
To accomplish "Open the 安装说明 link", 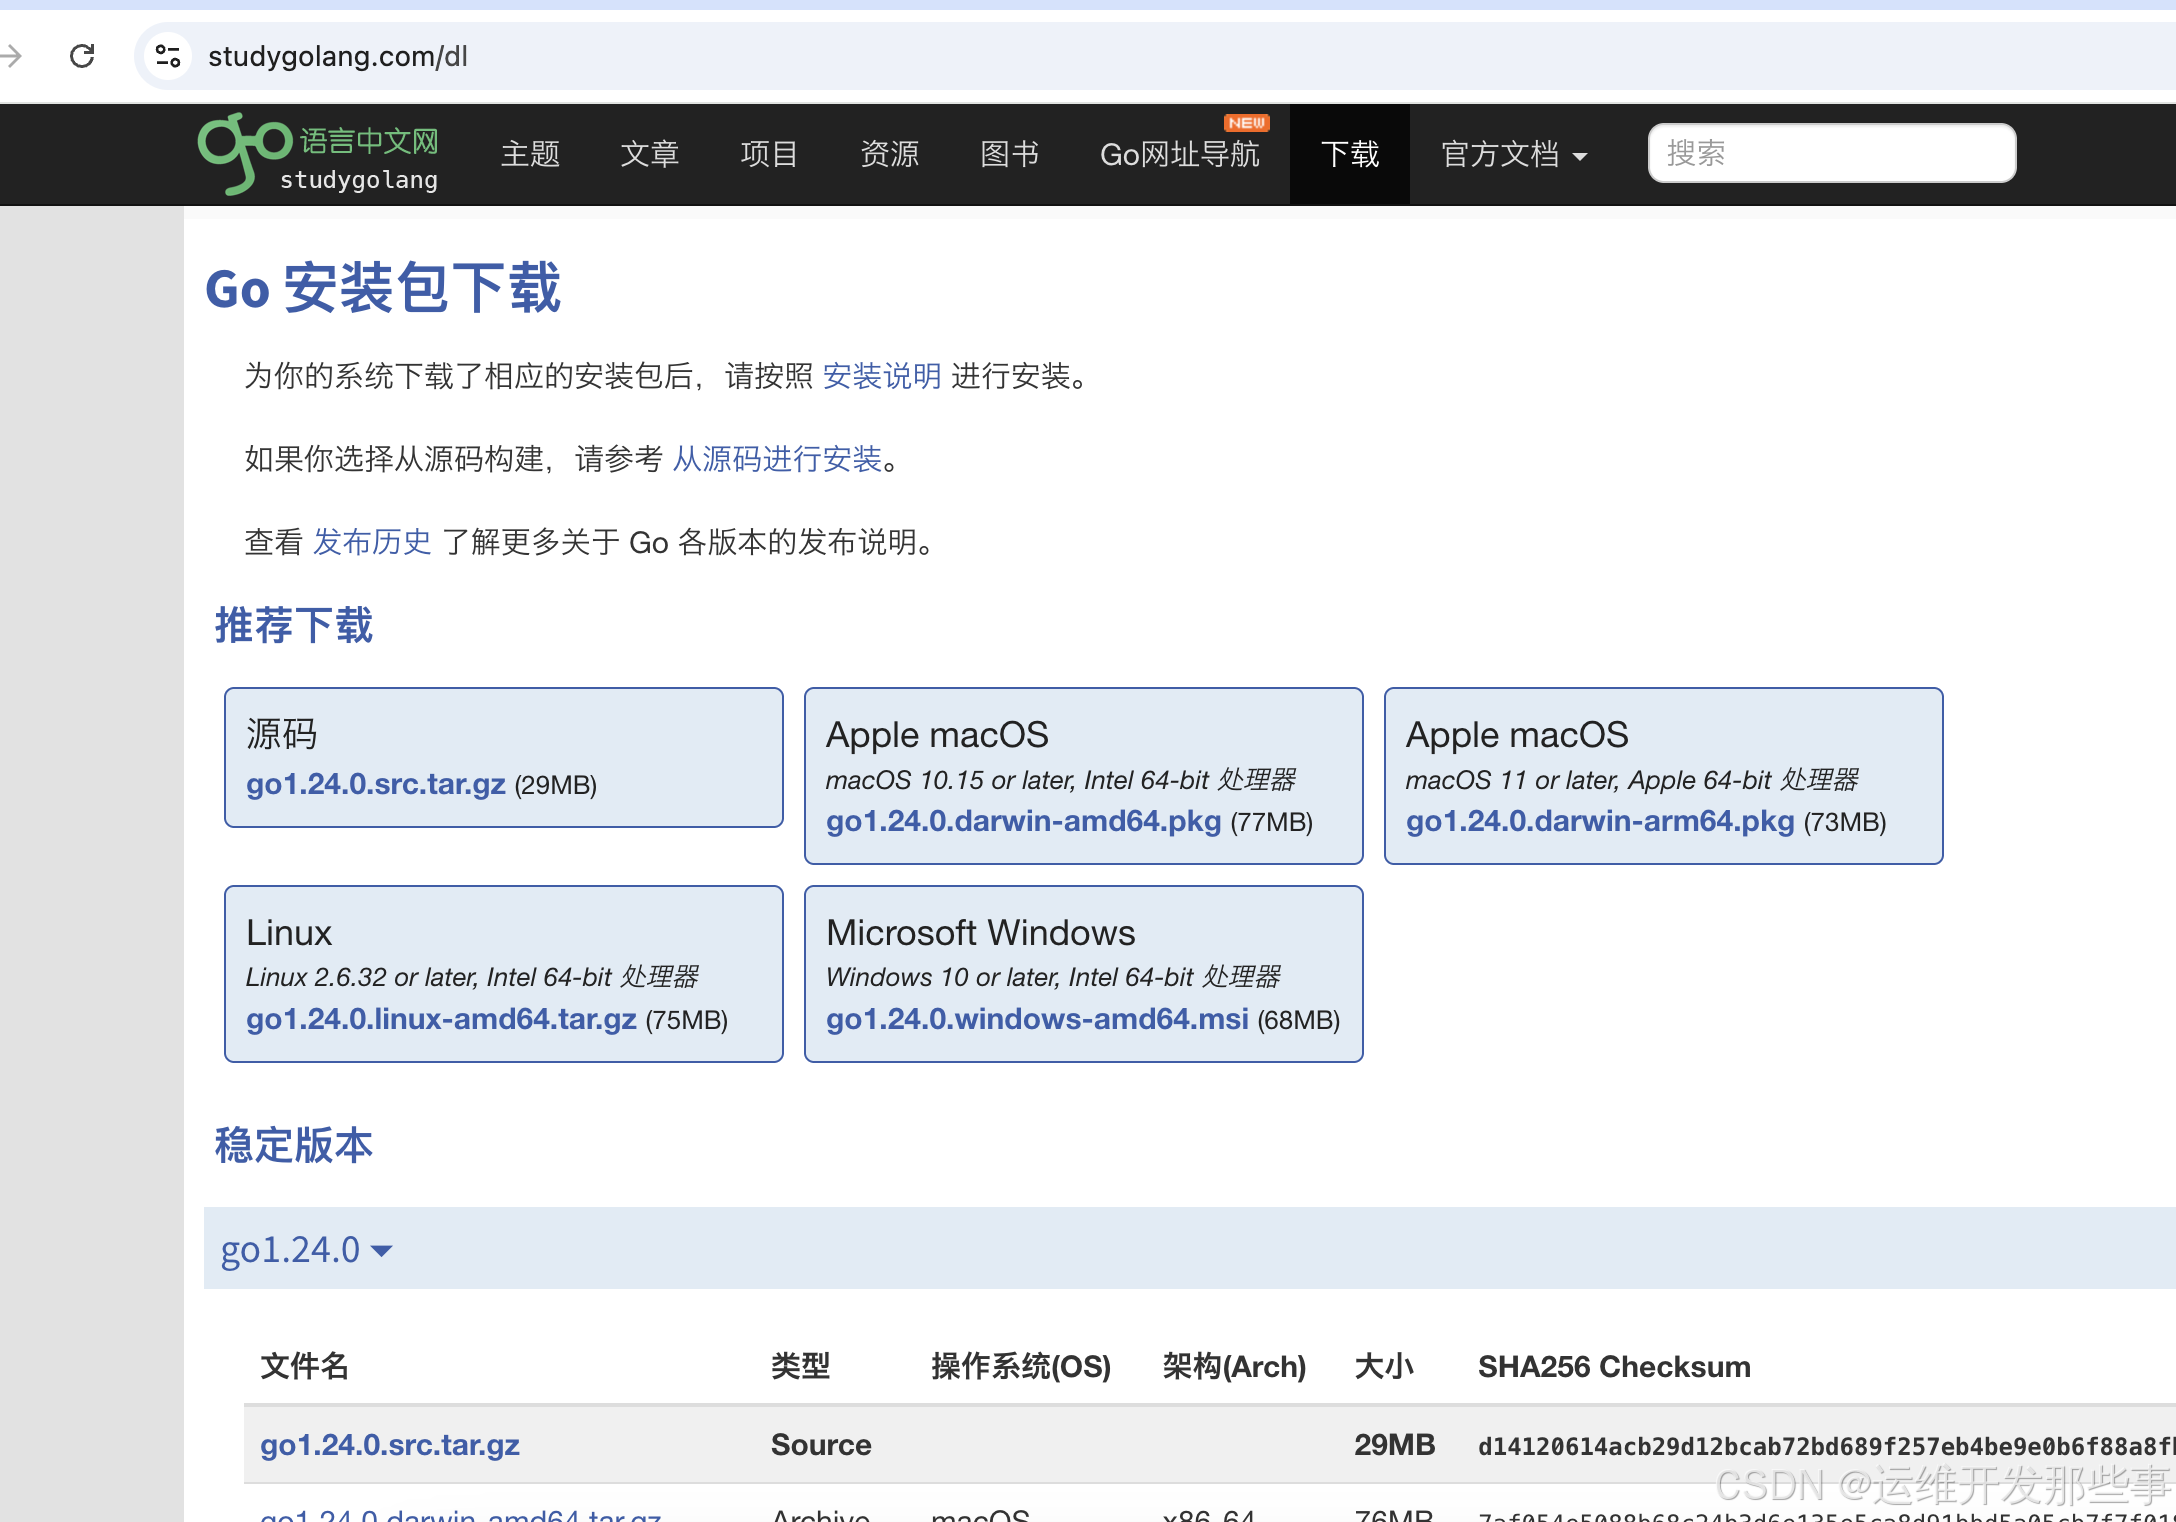I will (x=881, y=376).
